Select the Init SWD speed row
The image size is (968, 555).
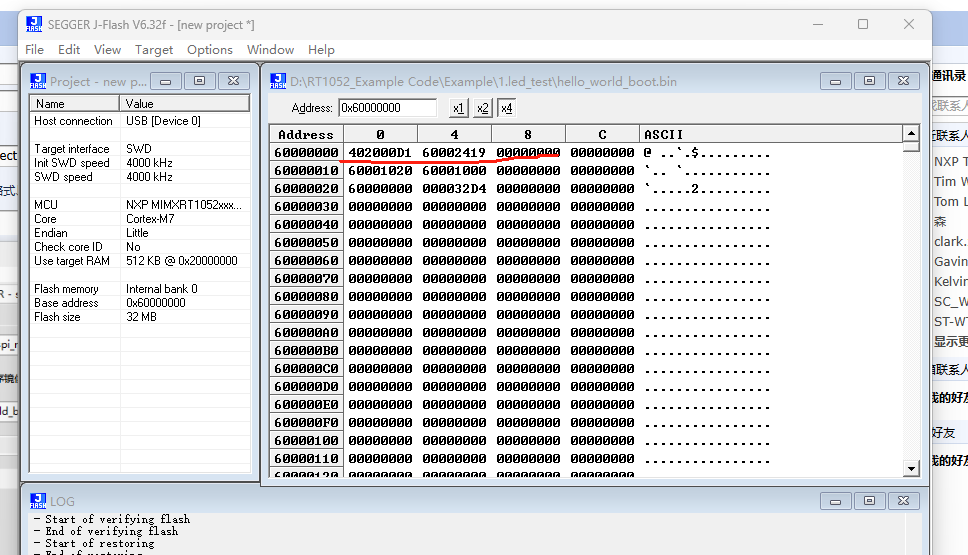click(140, 163)
